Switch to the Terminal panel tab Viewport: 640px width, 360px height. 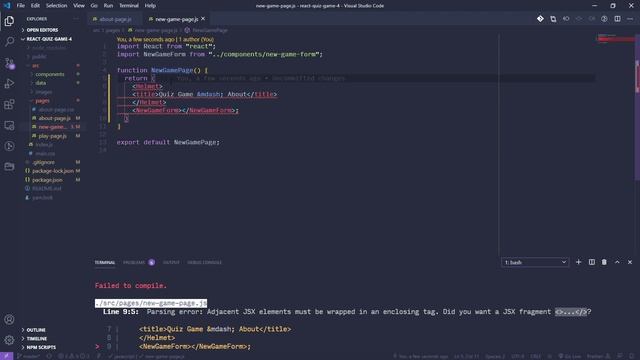tap(105, 262)
